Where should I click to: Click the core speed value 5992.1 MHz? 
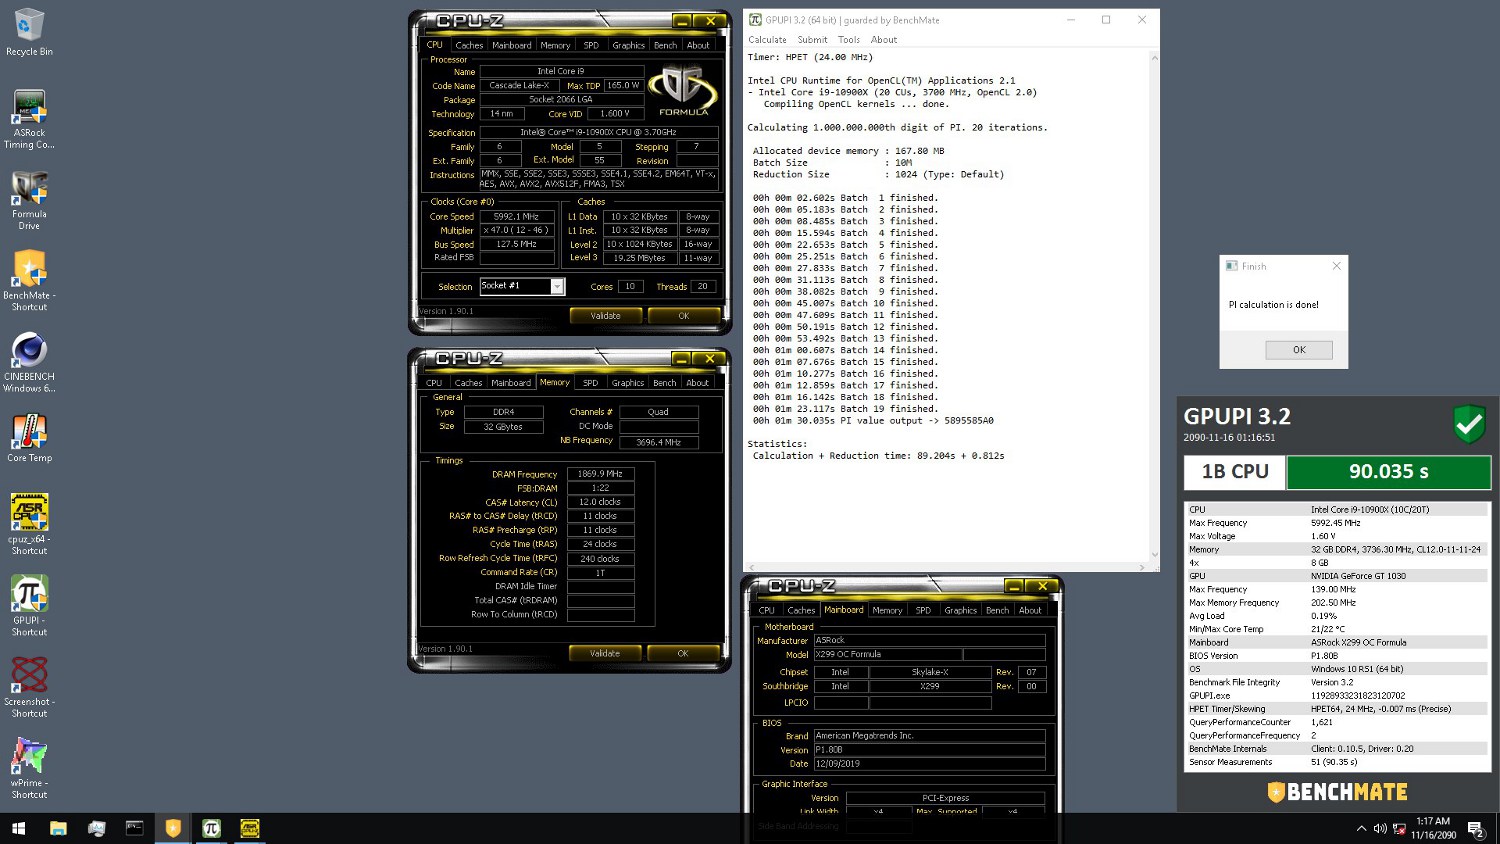click(x=516, y=216)
